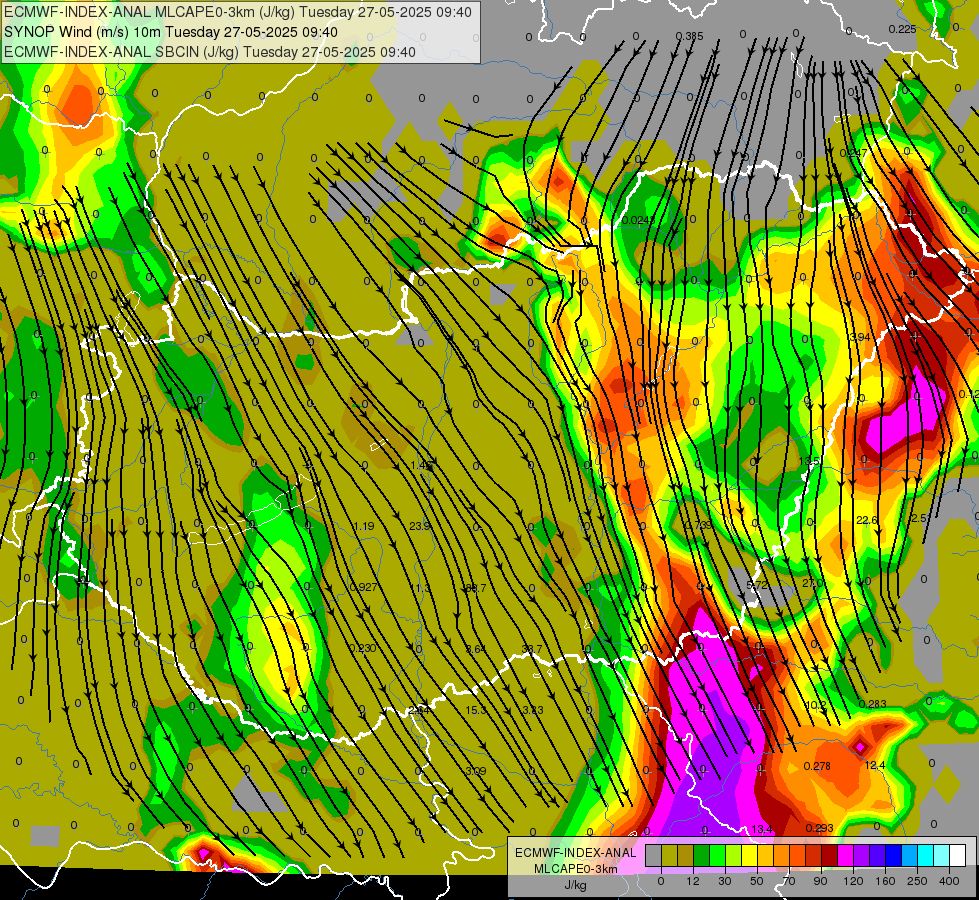This screenshot has height=900, width=979.
Task: Click the map value 0.247
Action: [x=854, y=153]
